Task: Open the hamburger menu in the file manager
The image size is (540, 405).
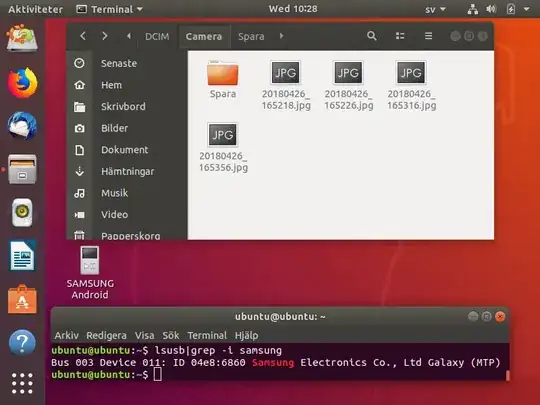Action: click(428, 36)
